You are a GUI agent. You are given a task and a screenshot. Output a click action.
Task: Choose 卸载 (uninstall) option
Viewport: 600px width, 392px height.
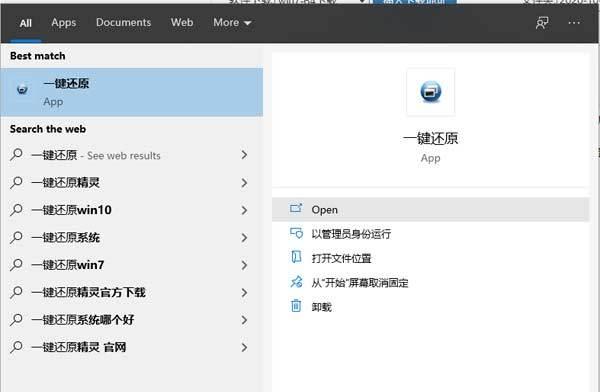(x=430, y=307)
